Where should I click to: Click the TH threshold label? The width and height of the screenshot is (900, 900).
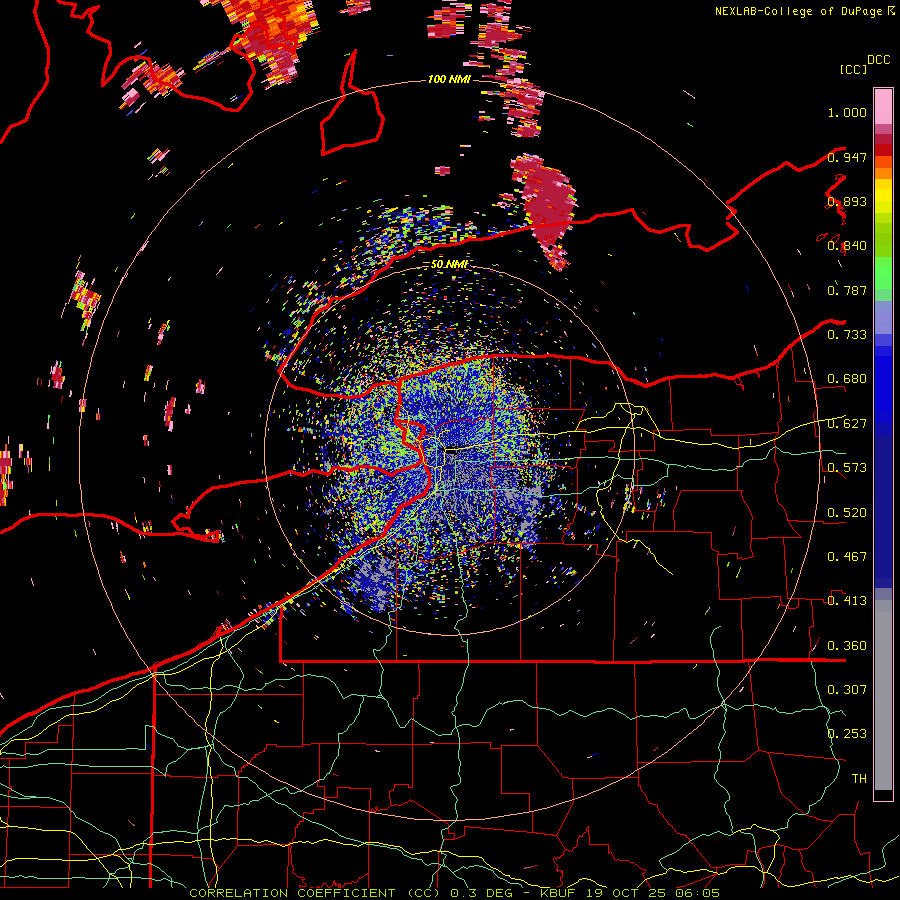pyautogui.click(x=859, y=779)
